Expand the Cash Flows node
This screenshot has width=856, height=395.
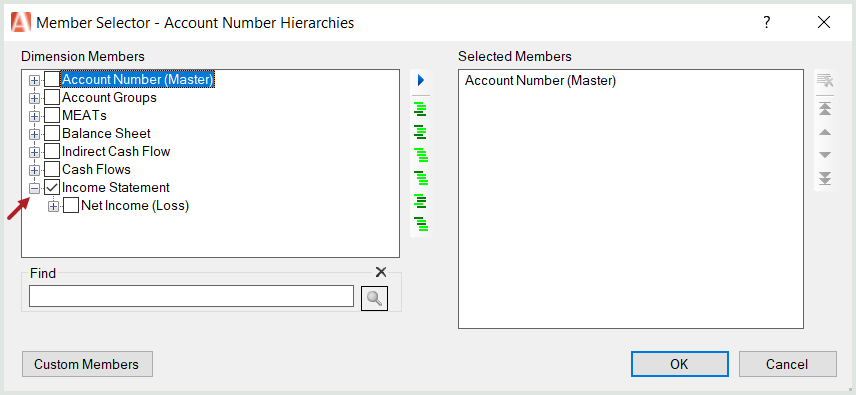[34, 170]
